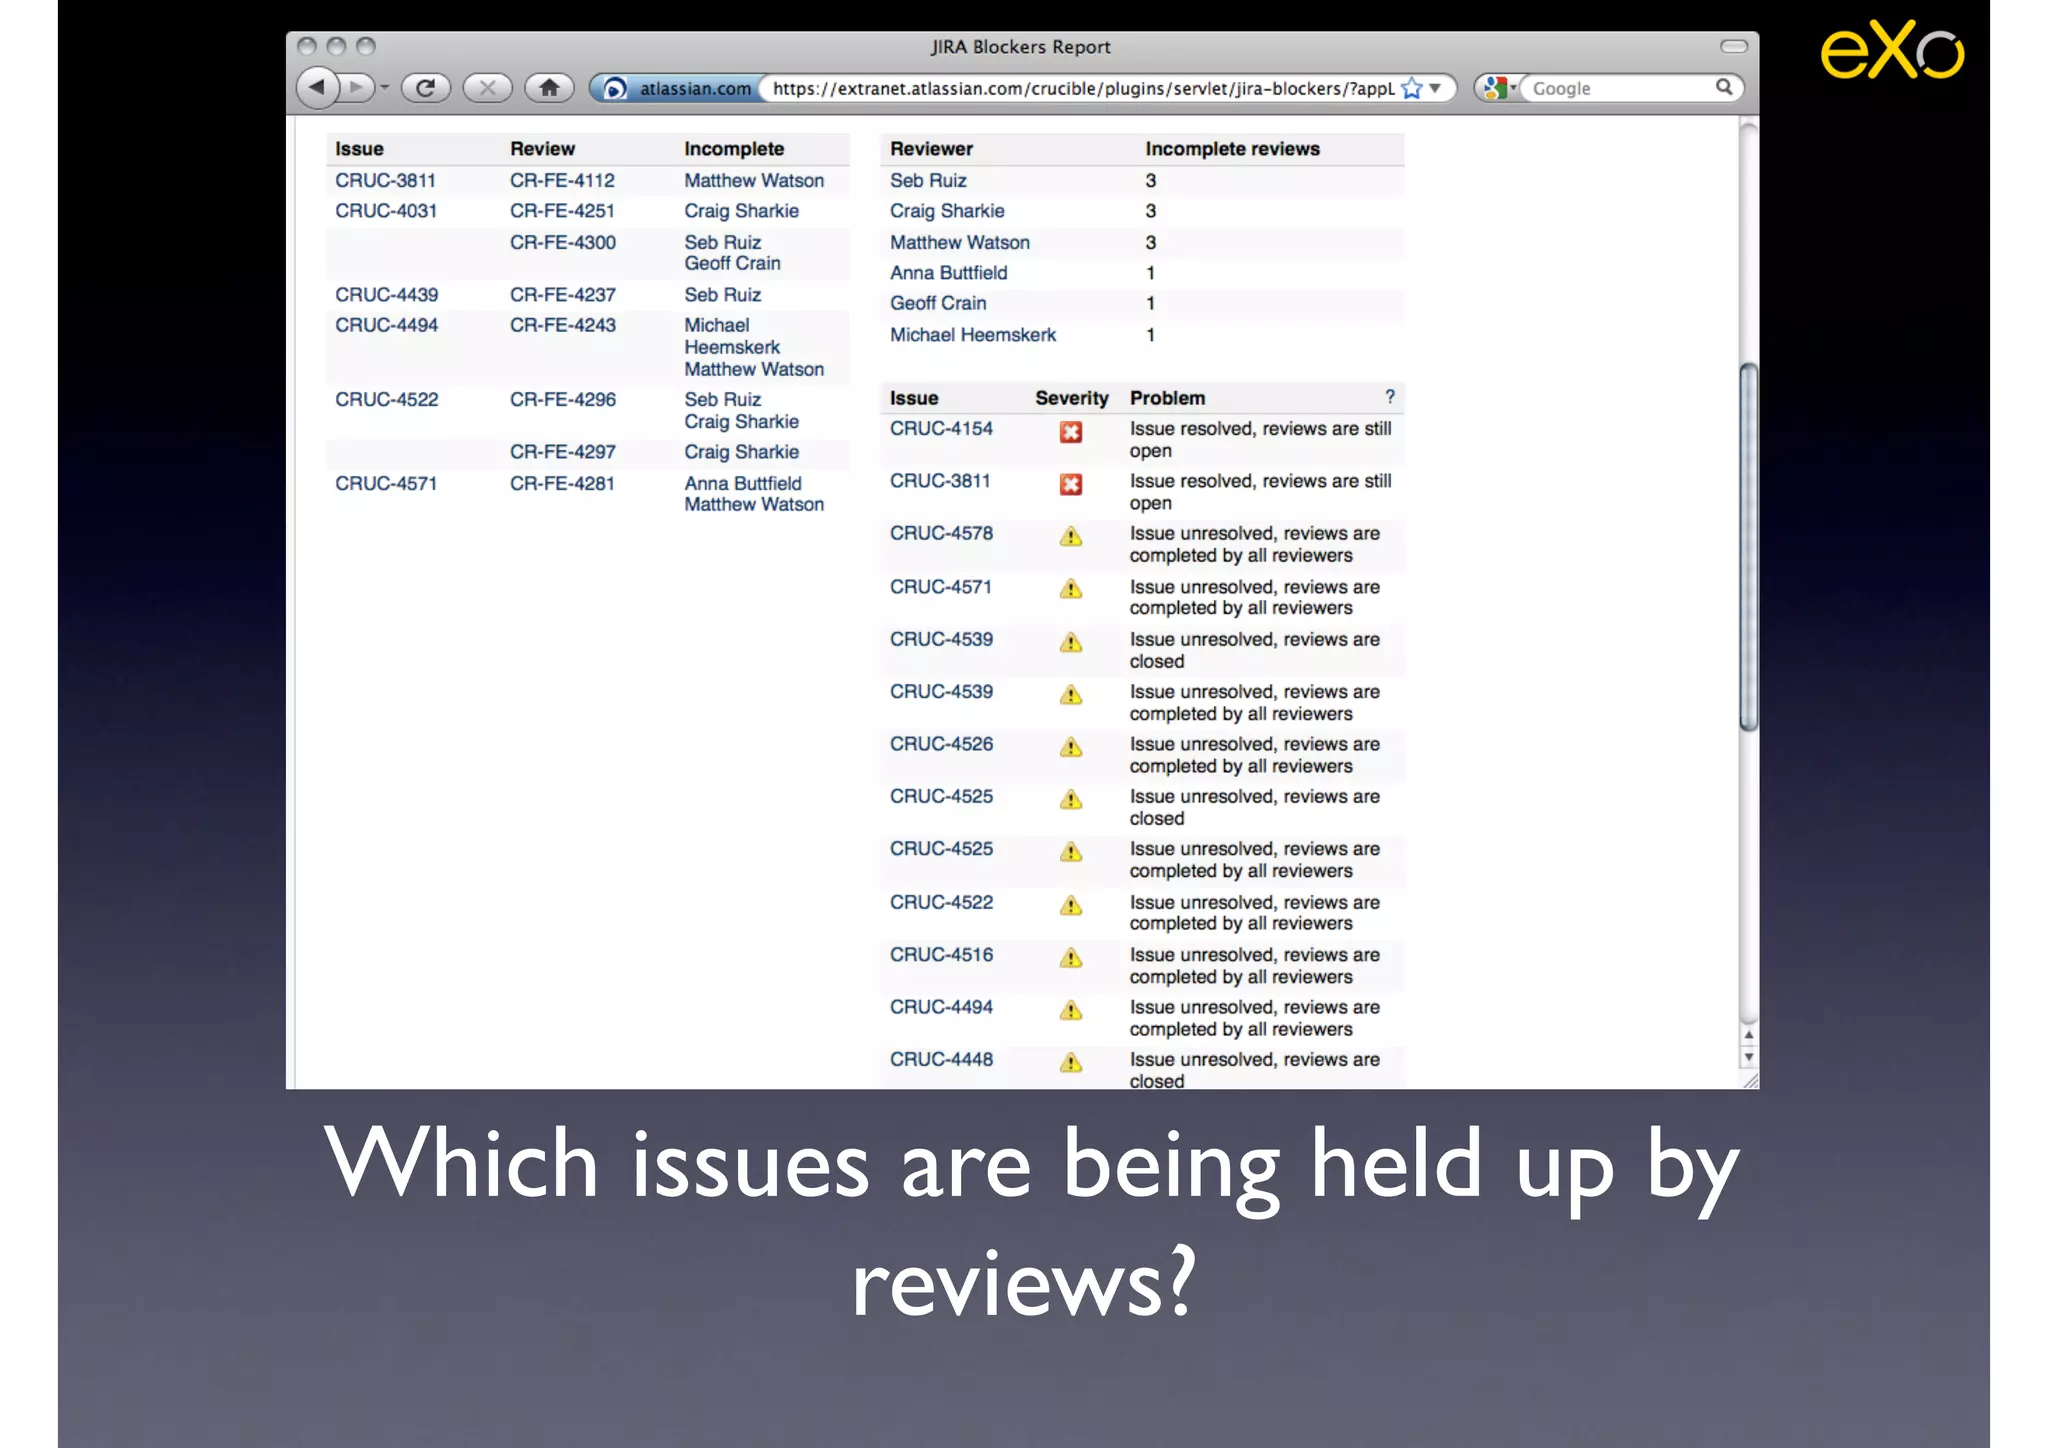Click Seb Ruiz in Reviewer table
Viewport: 2048px width, 1448px height.
[928, 180]
